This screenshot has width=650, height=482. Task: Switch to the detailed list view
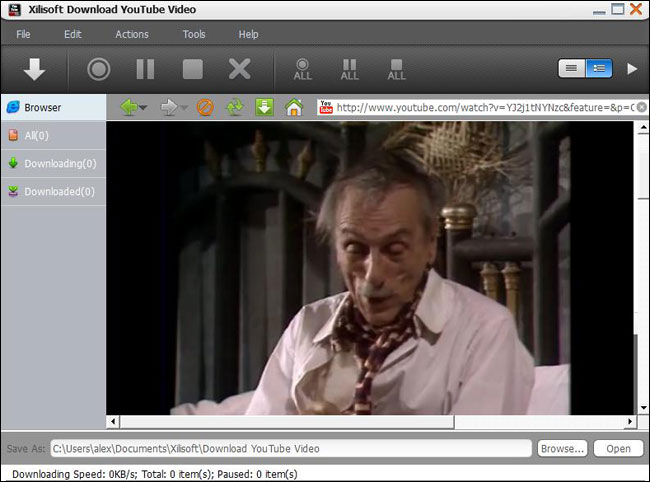click(x=599, y=69)
